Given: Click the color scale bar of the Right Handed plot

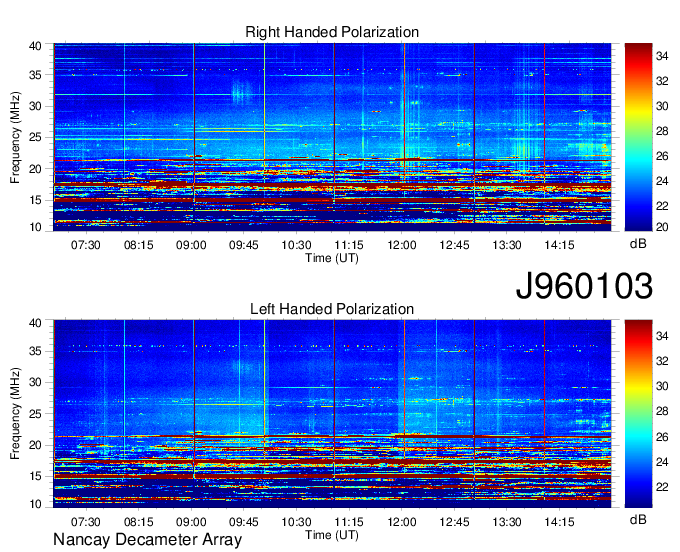Looking at the screenshot, I should coord(638,137).
